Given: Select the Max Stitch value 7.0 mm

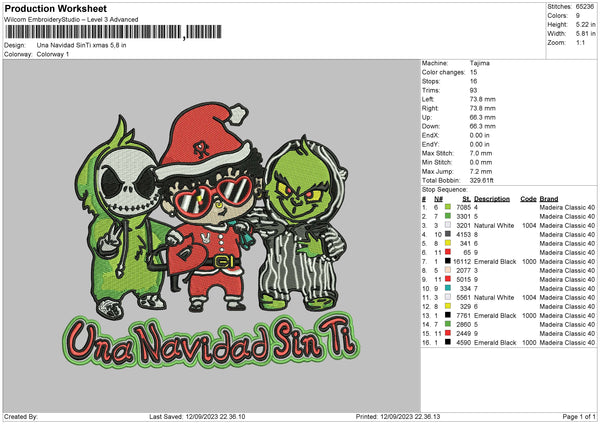Looking at the screenshot, I should coord(481,153).
